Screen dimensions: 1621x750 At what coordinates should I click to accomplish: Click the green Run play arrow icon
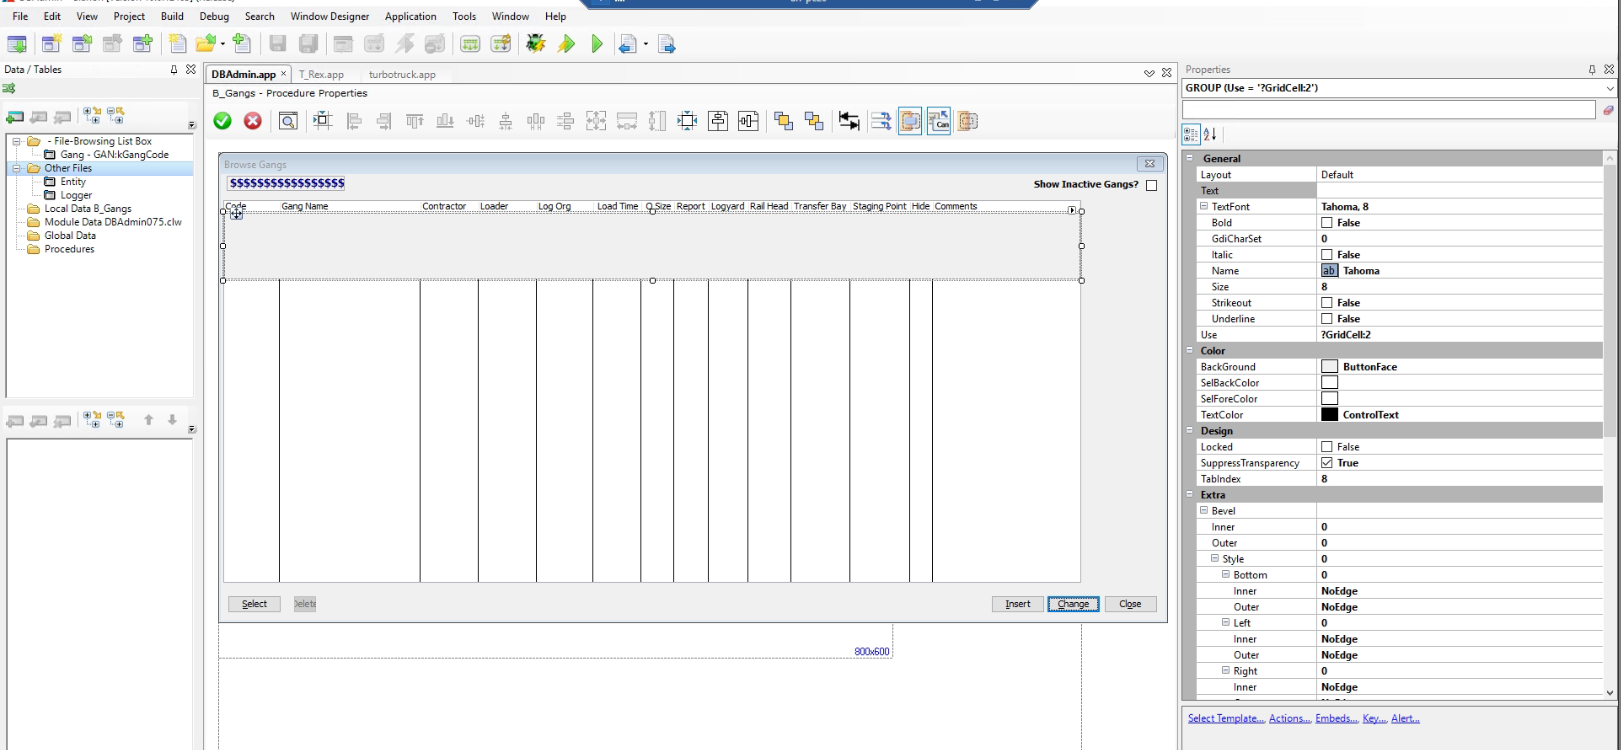pyautogui.click(x=597, y=44)
